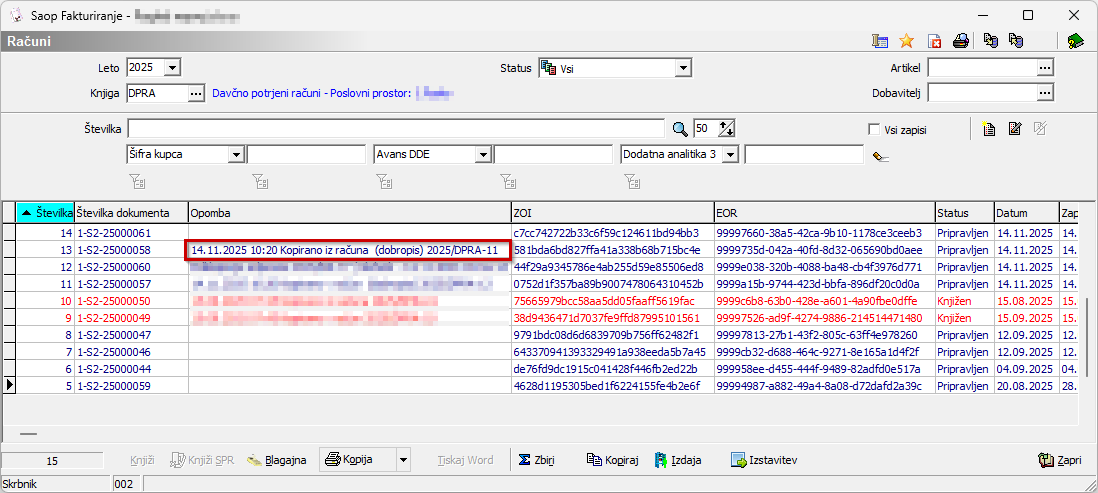Viewport: 1098px width, 493px height.
Task: Click the data import icon with upward arrow
Action: click(1016, 41)
